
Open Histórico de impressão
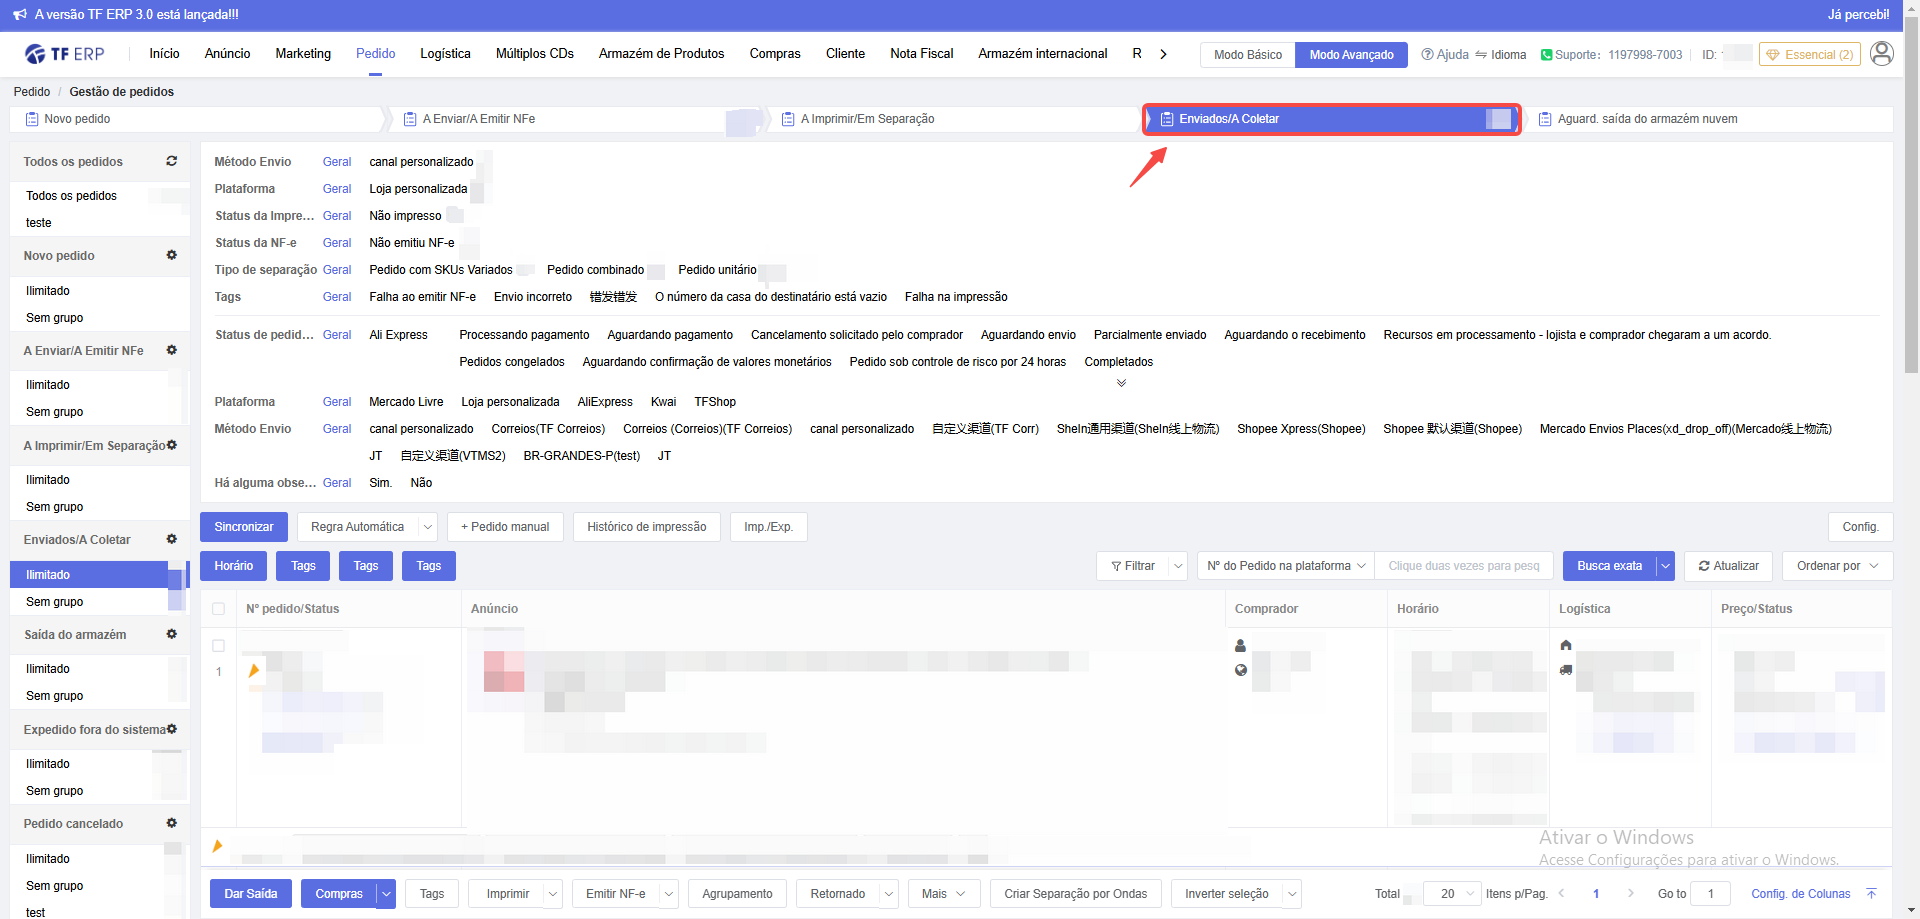[647, 527]
